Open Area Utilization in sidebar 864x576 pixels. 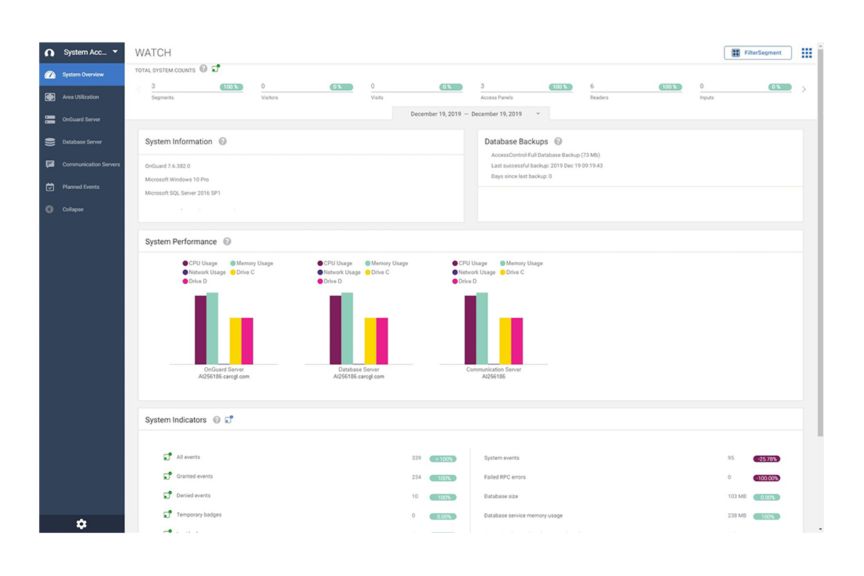tap(82, 97)
